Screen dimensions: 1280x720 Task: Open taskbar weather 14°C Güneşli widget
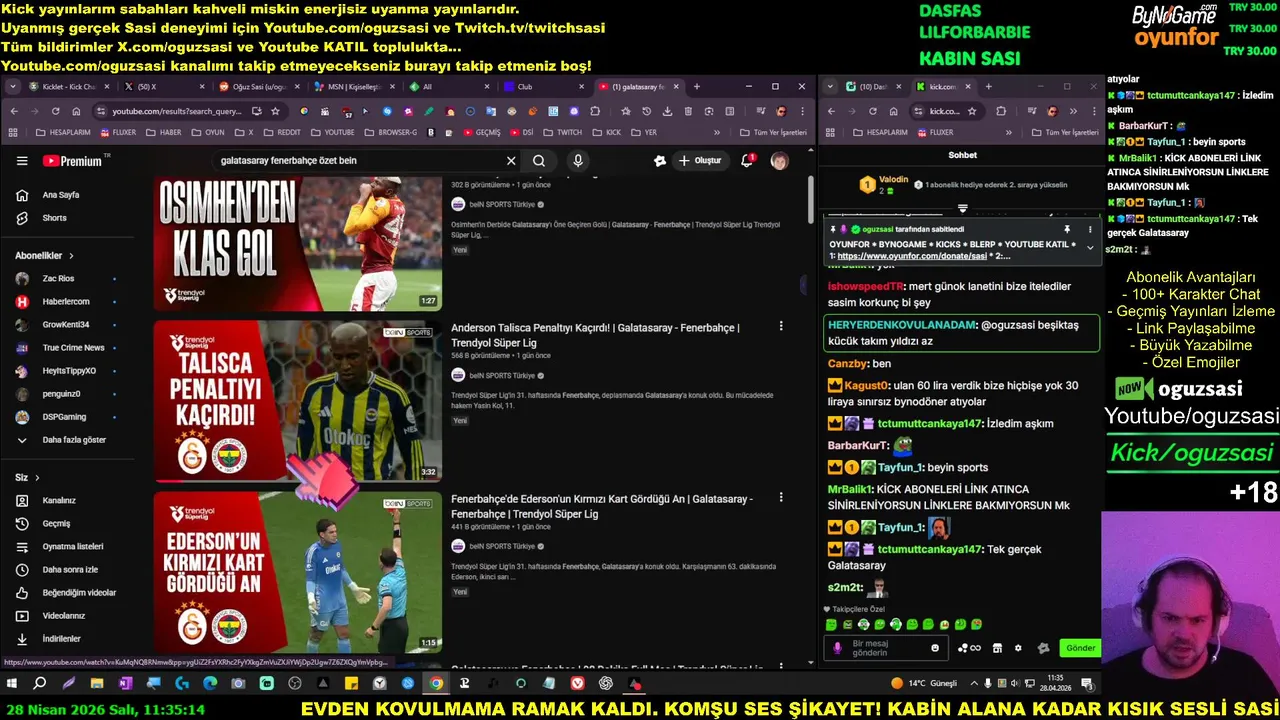pyautogui.click(x=924, y=684)
